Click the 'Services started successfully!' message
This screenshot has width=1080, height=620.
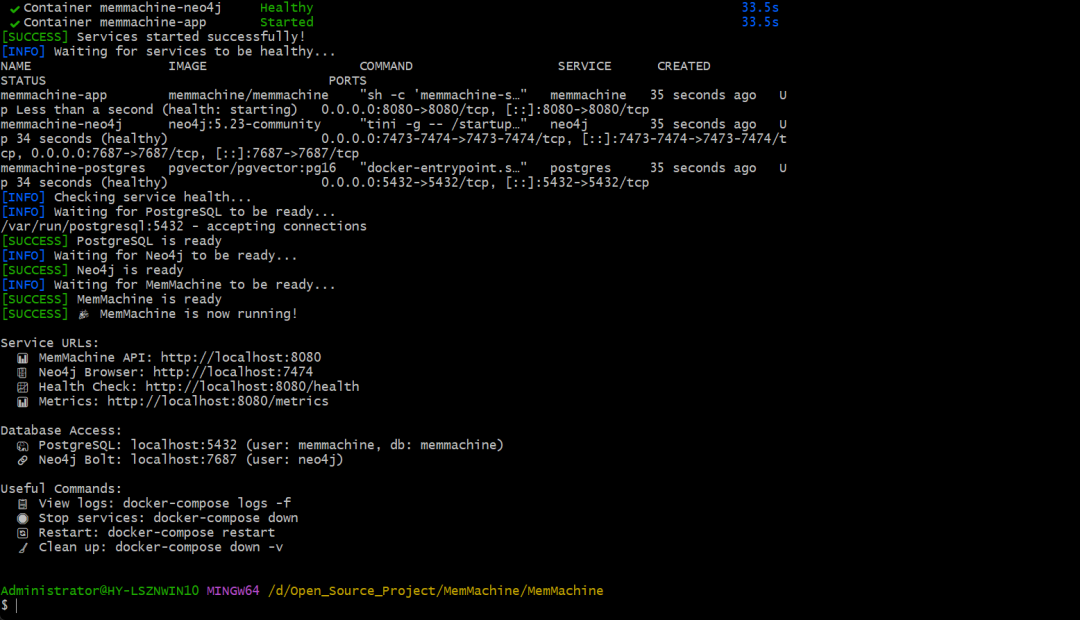point(191,37)
